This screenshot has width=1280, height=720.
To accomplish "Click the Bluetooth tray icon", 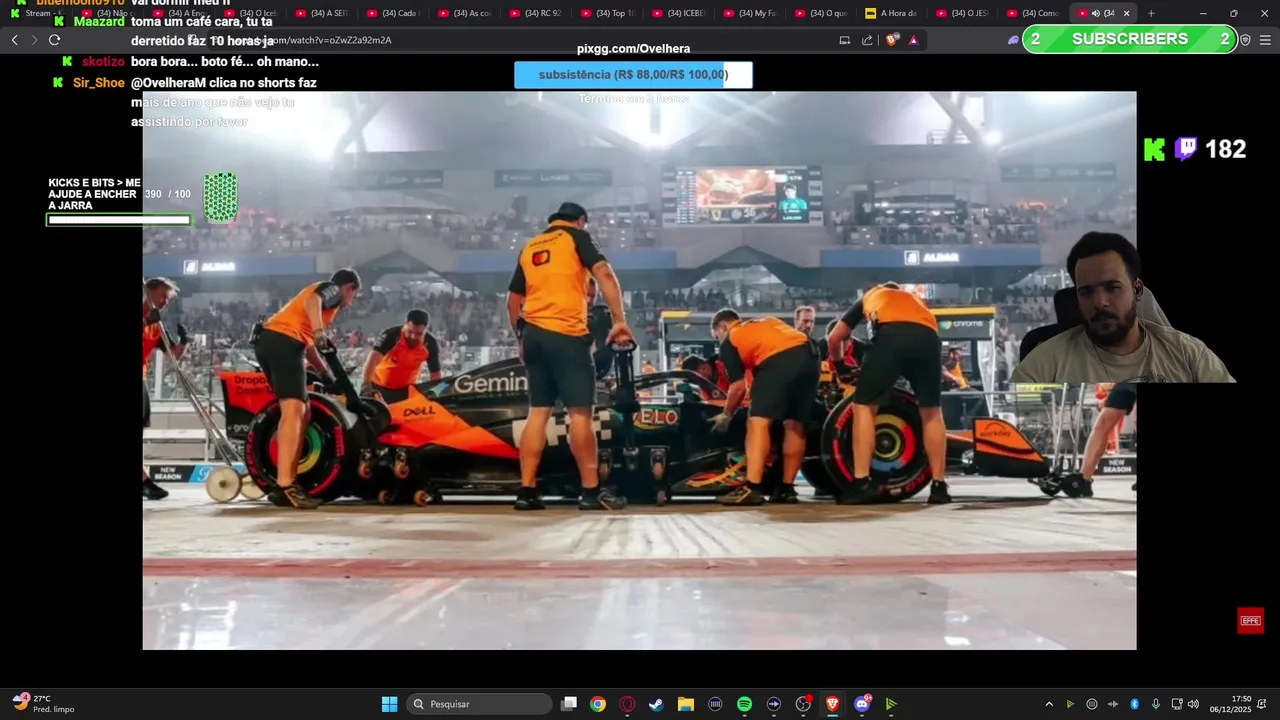I will click(1134, 704).
